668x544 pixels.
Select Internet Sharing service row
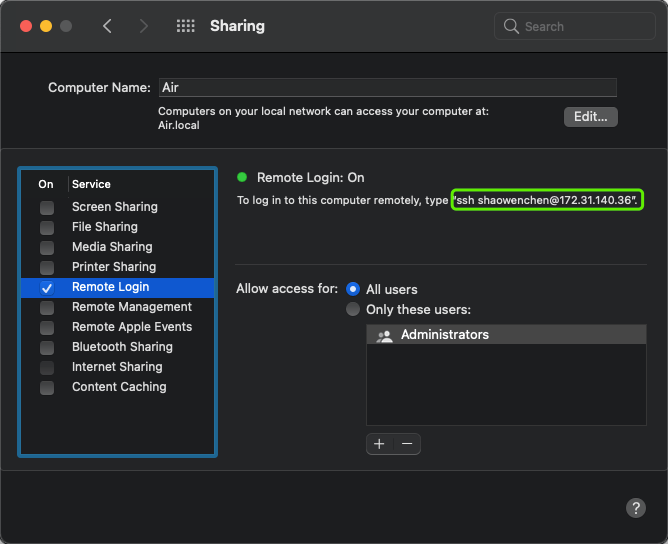pyautogui.click(x=118, y=367)
